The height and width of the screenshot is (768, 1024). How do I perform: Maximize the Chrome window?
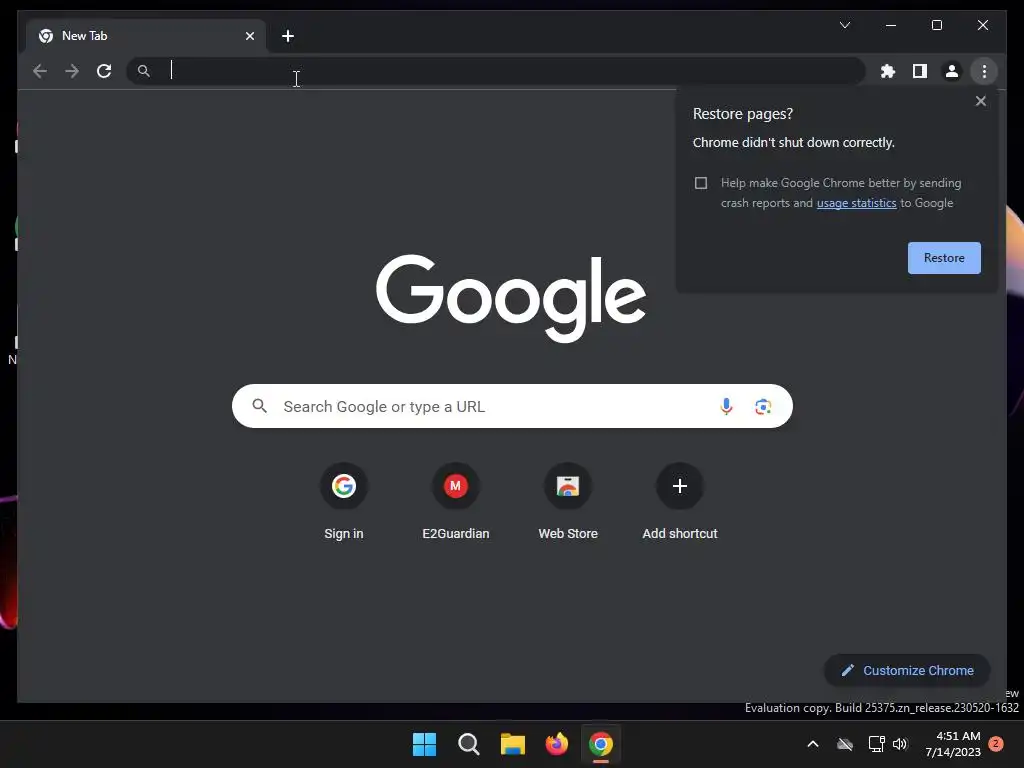pyautogui.click(x=936, y=25)
